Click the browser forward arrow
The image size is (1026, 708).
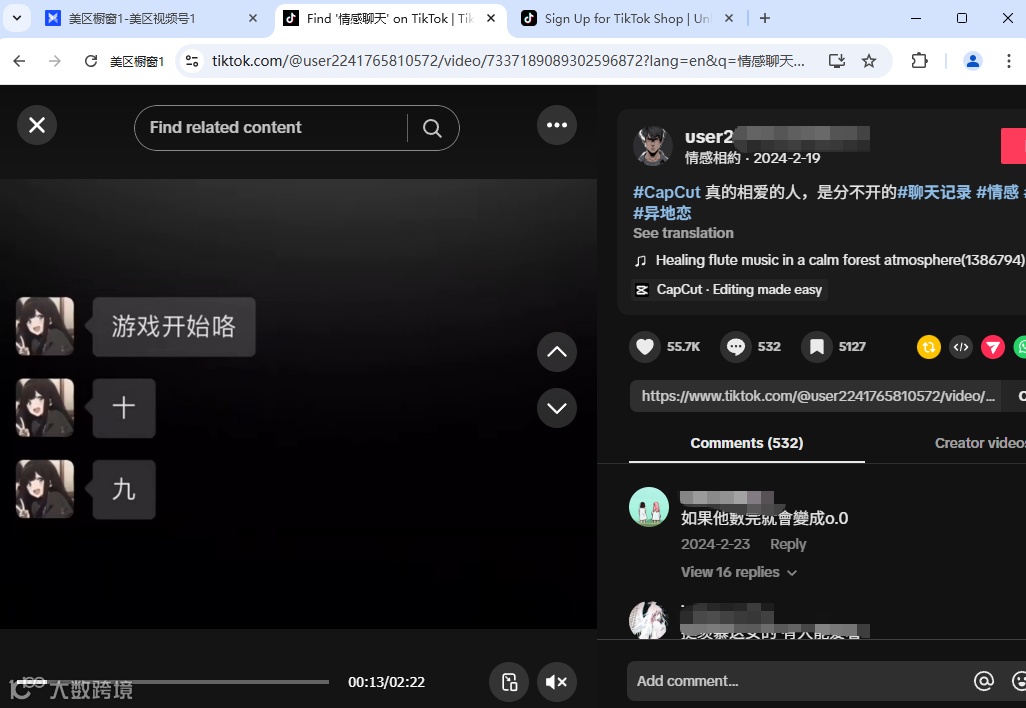click(x=55, y=62)
